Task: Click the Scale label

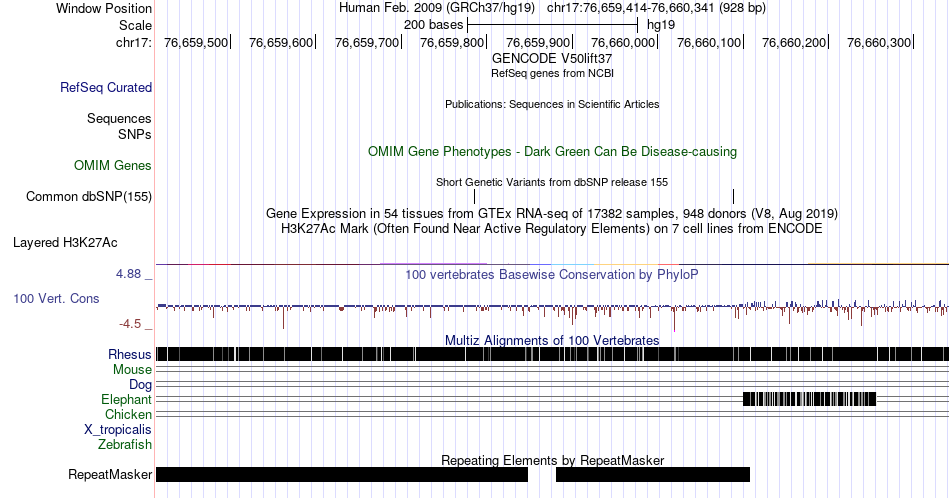Action: (x=135, y=25)
